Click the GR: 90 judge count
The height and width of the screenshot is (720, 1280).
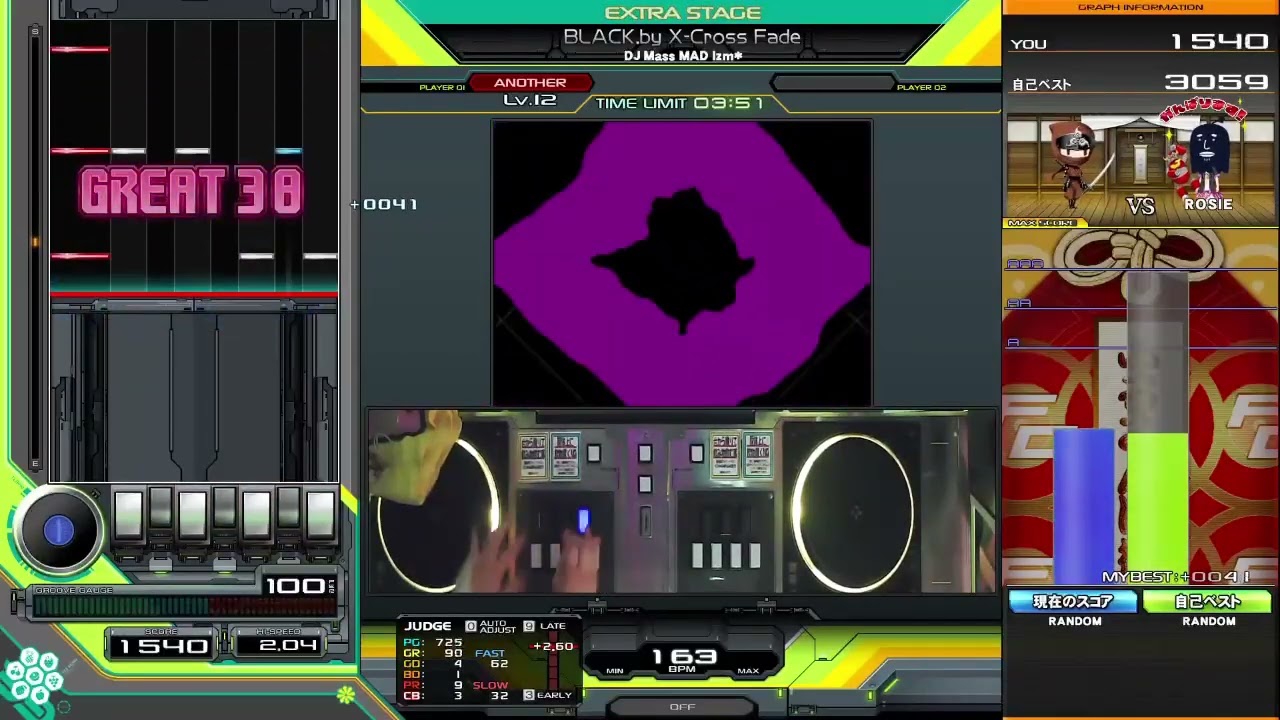pos(433,653)
